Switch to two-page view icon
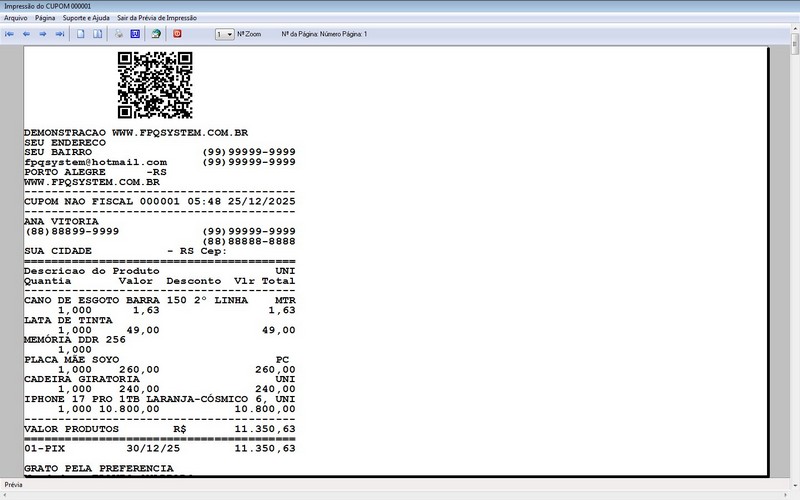This screenshot has width=800, height=500. point(97,34)
